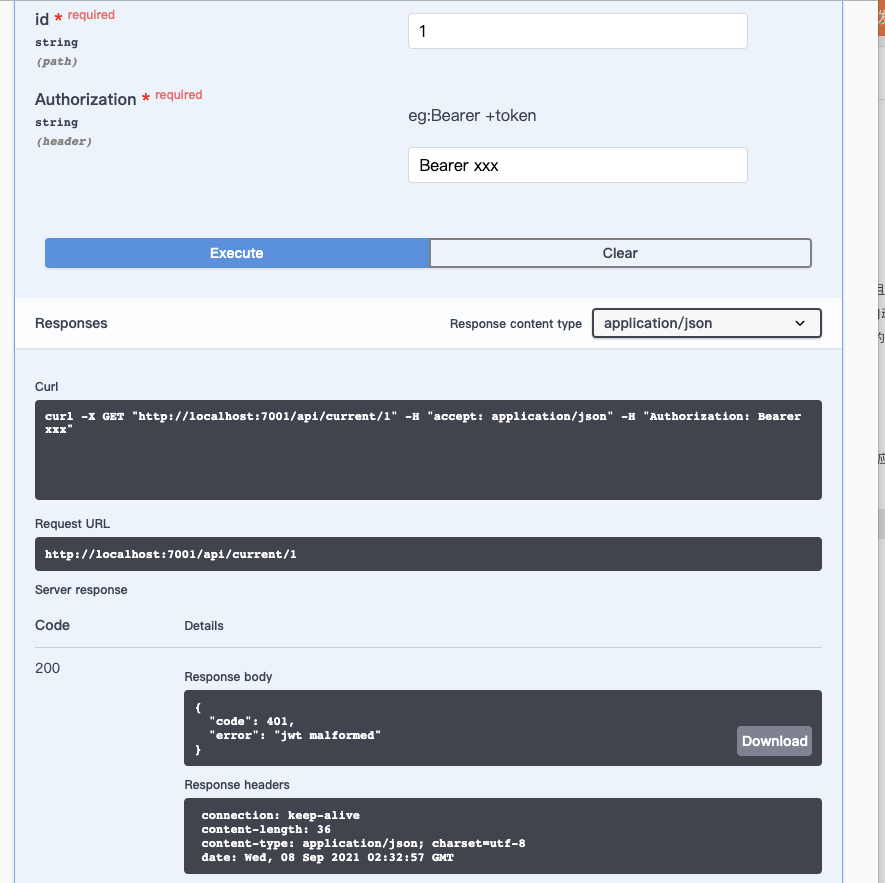Download the response body
Viewport: 885px width, 883px height.
774,741
